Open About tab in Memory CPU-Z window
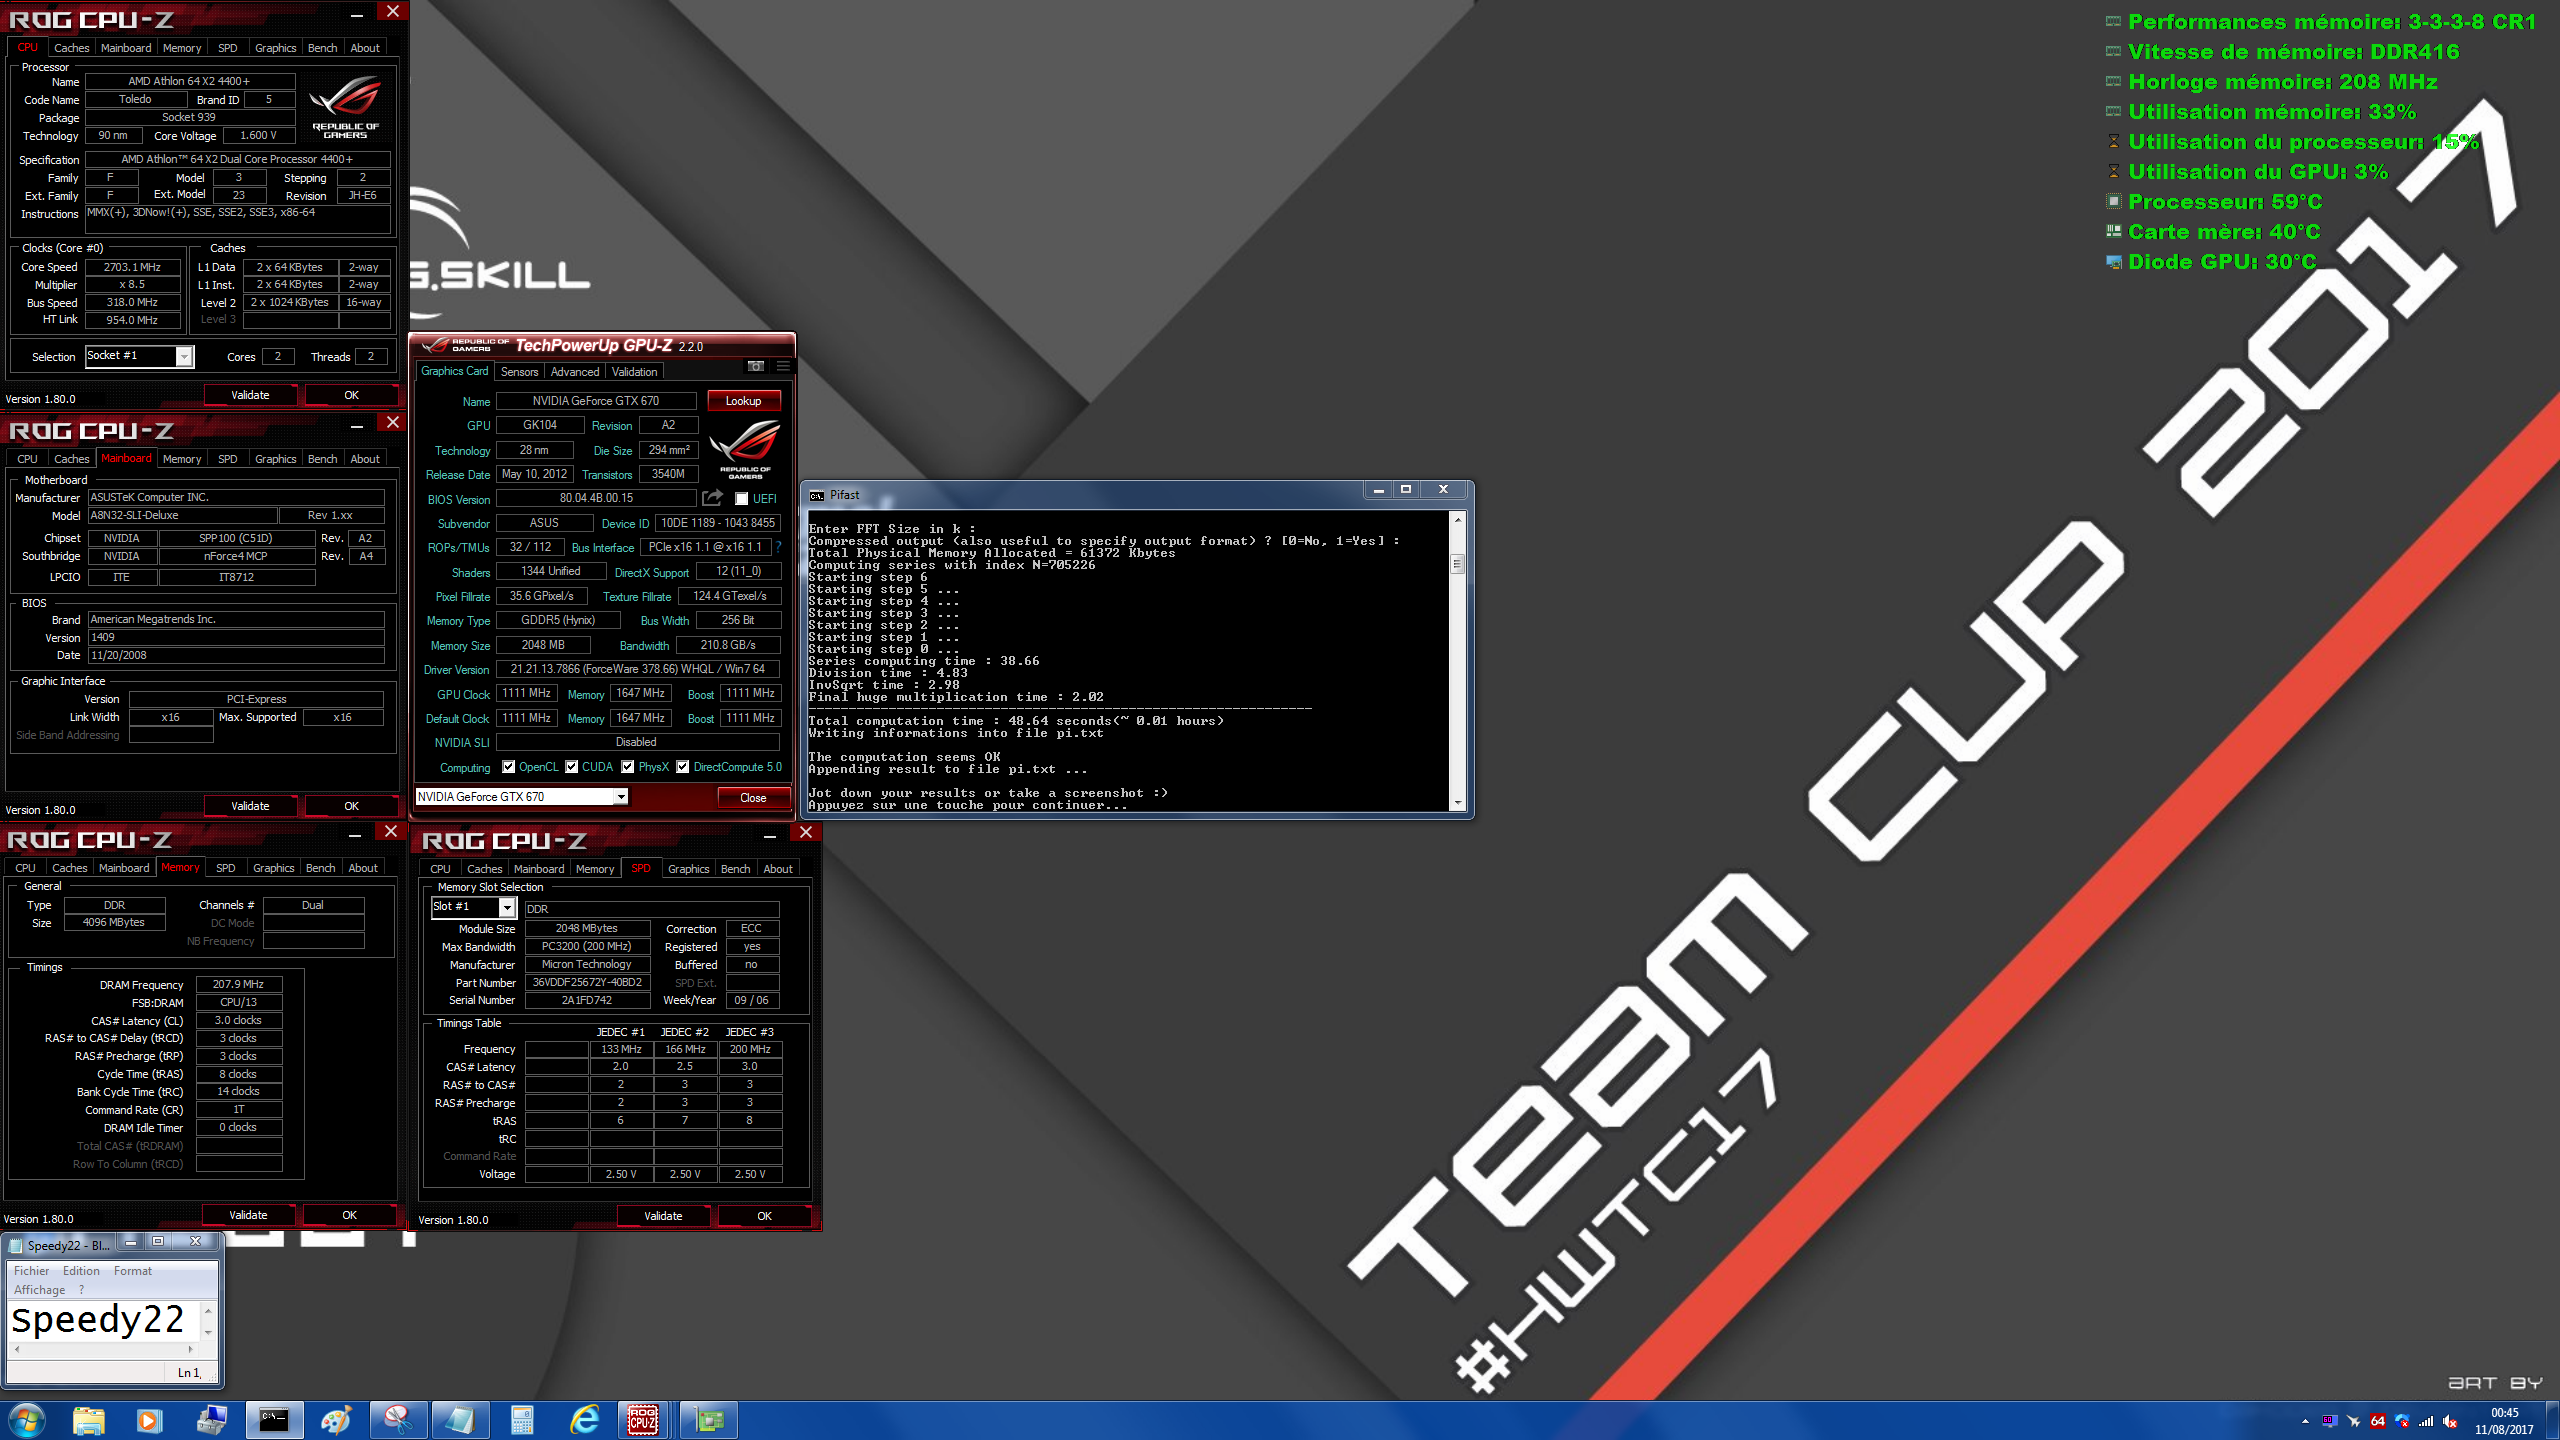 coord(363,868)
